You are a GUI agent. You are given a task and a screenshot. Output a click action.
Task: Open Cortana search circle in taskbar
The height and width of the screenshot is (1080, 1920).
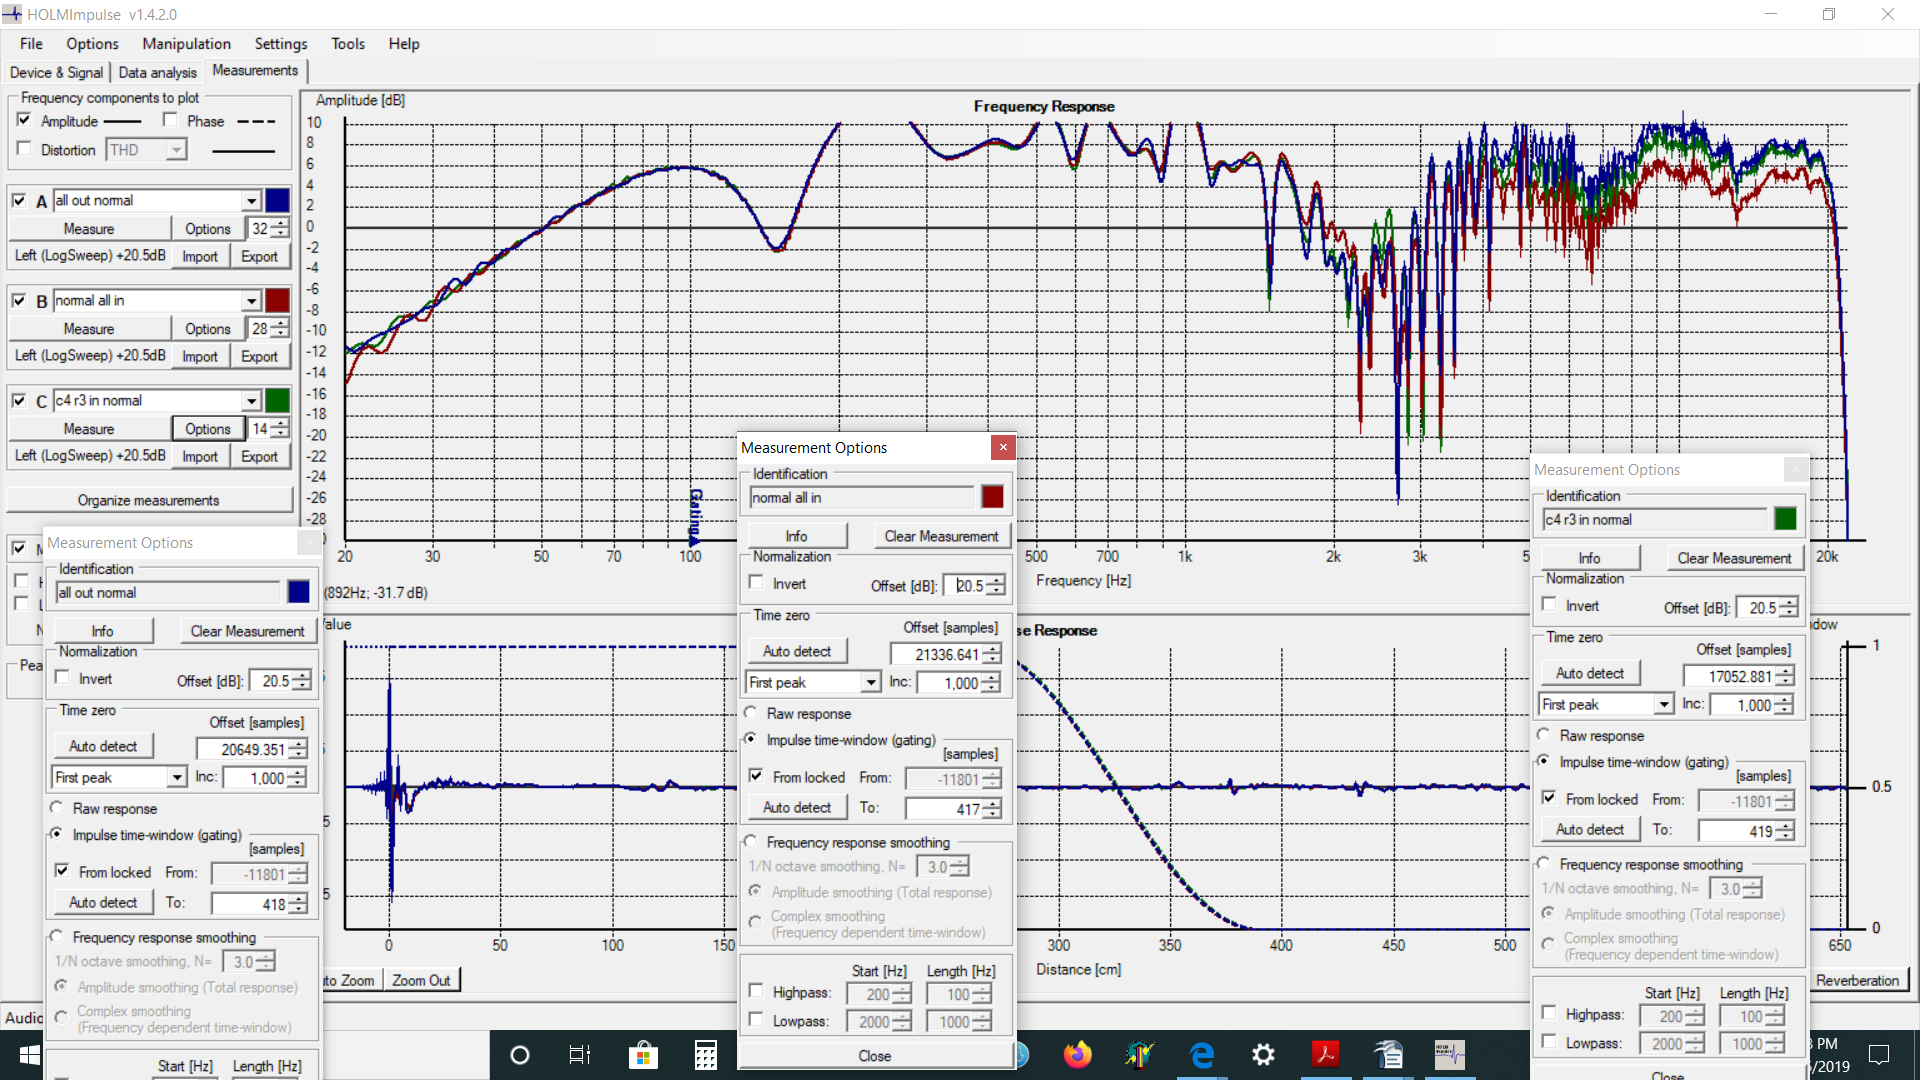519,1055
